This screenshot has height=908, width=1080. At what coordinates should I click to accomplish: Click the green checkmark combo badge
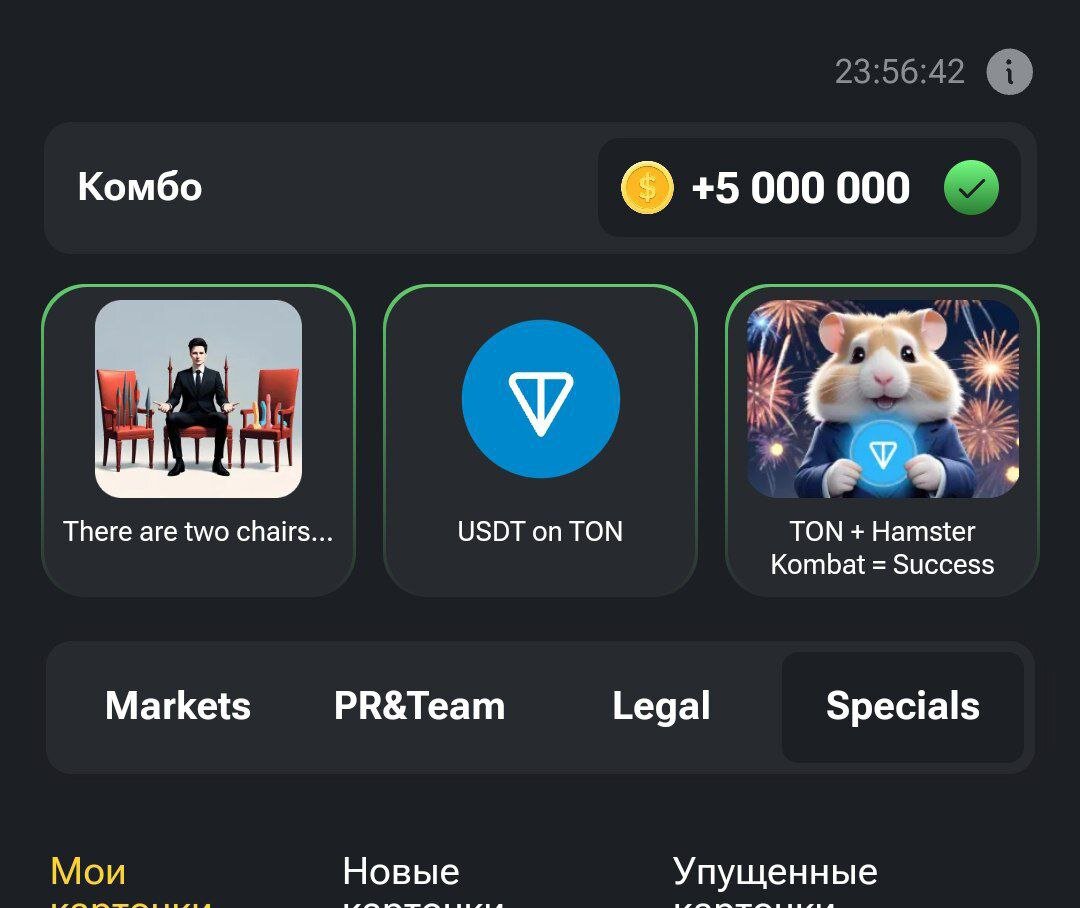click(x=971, y=187)
